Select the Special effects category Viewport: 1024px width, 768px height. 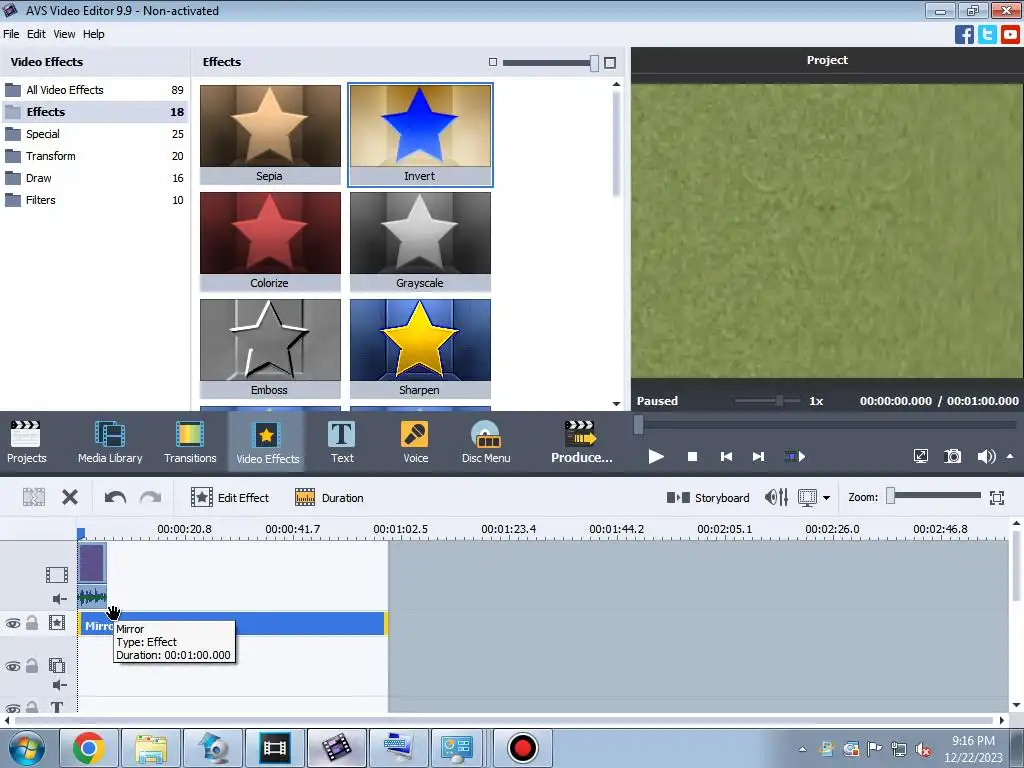[x=95, y=134]
